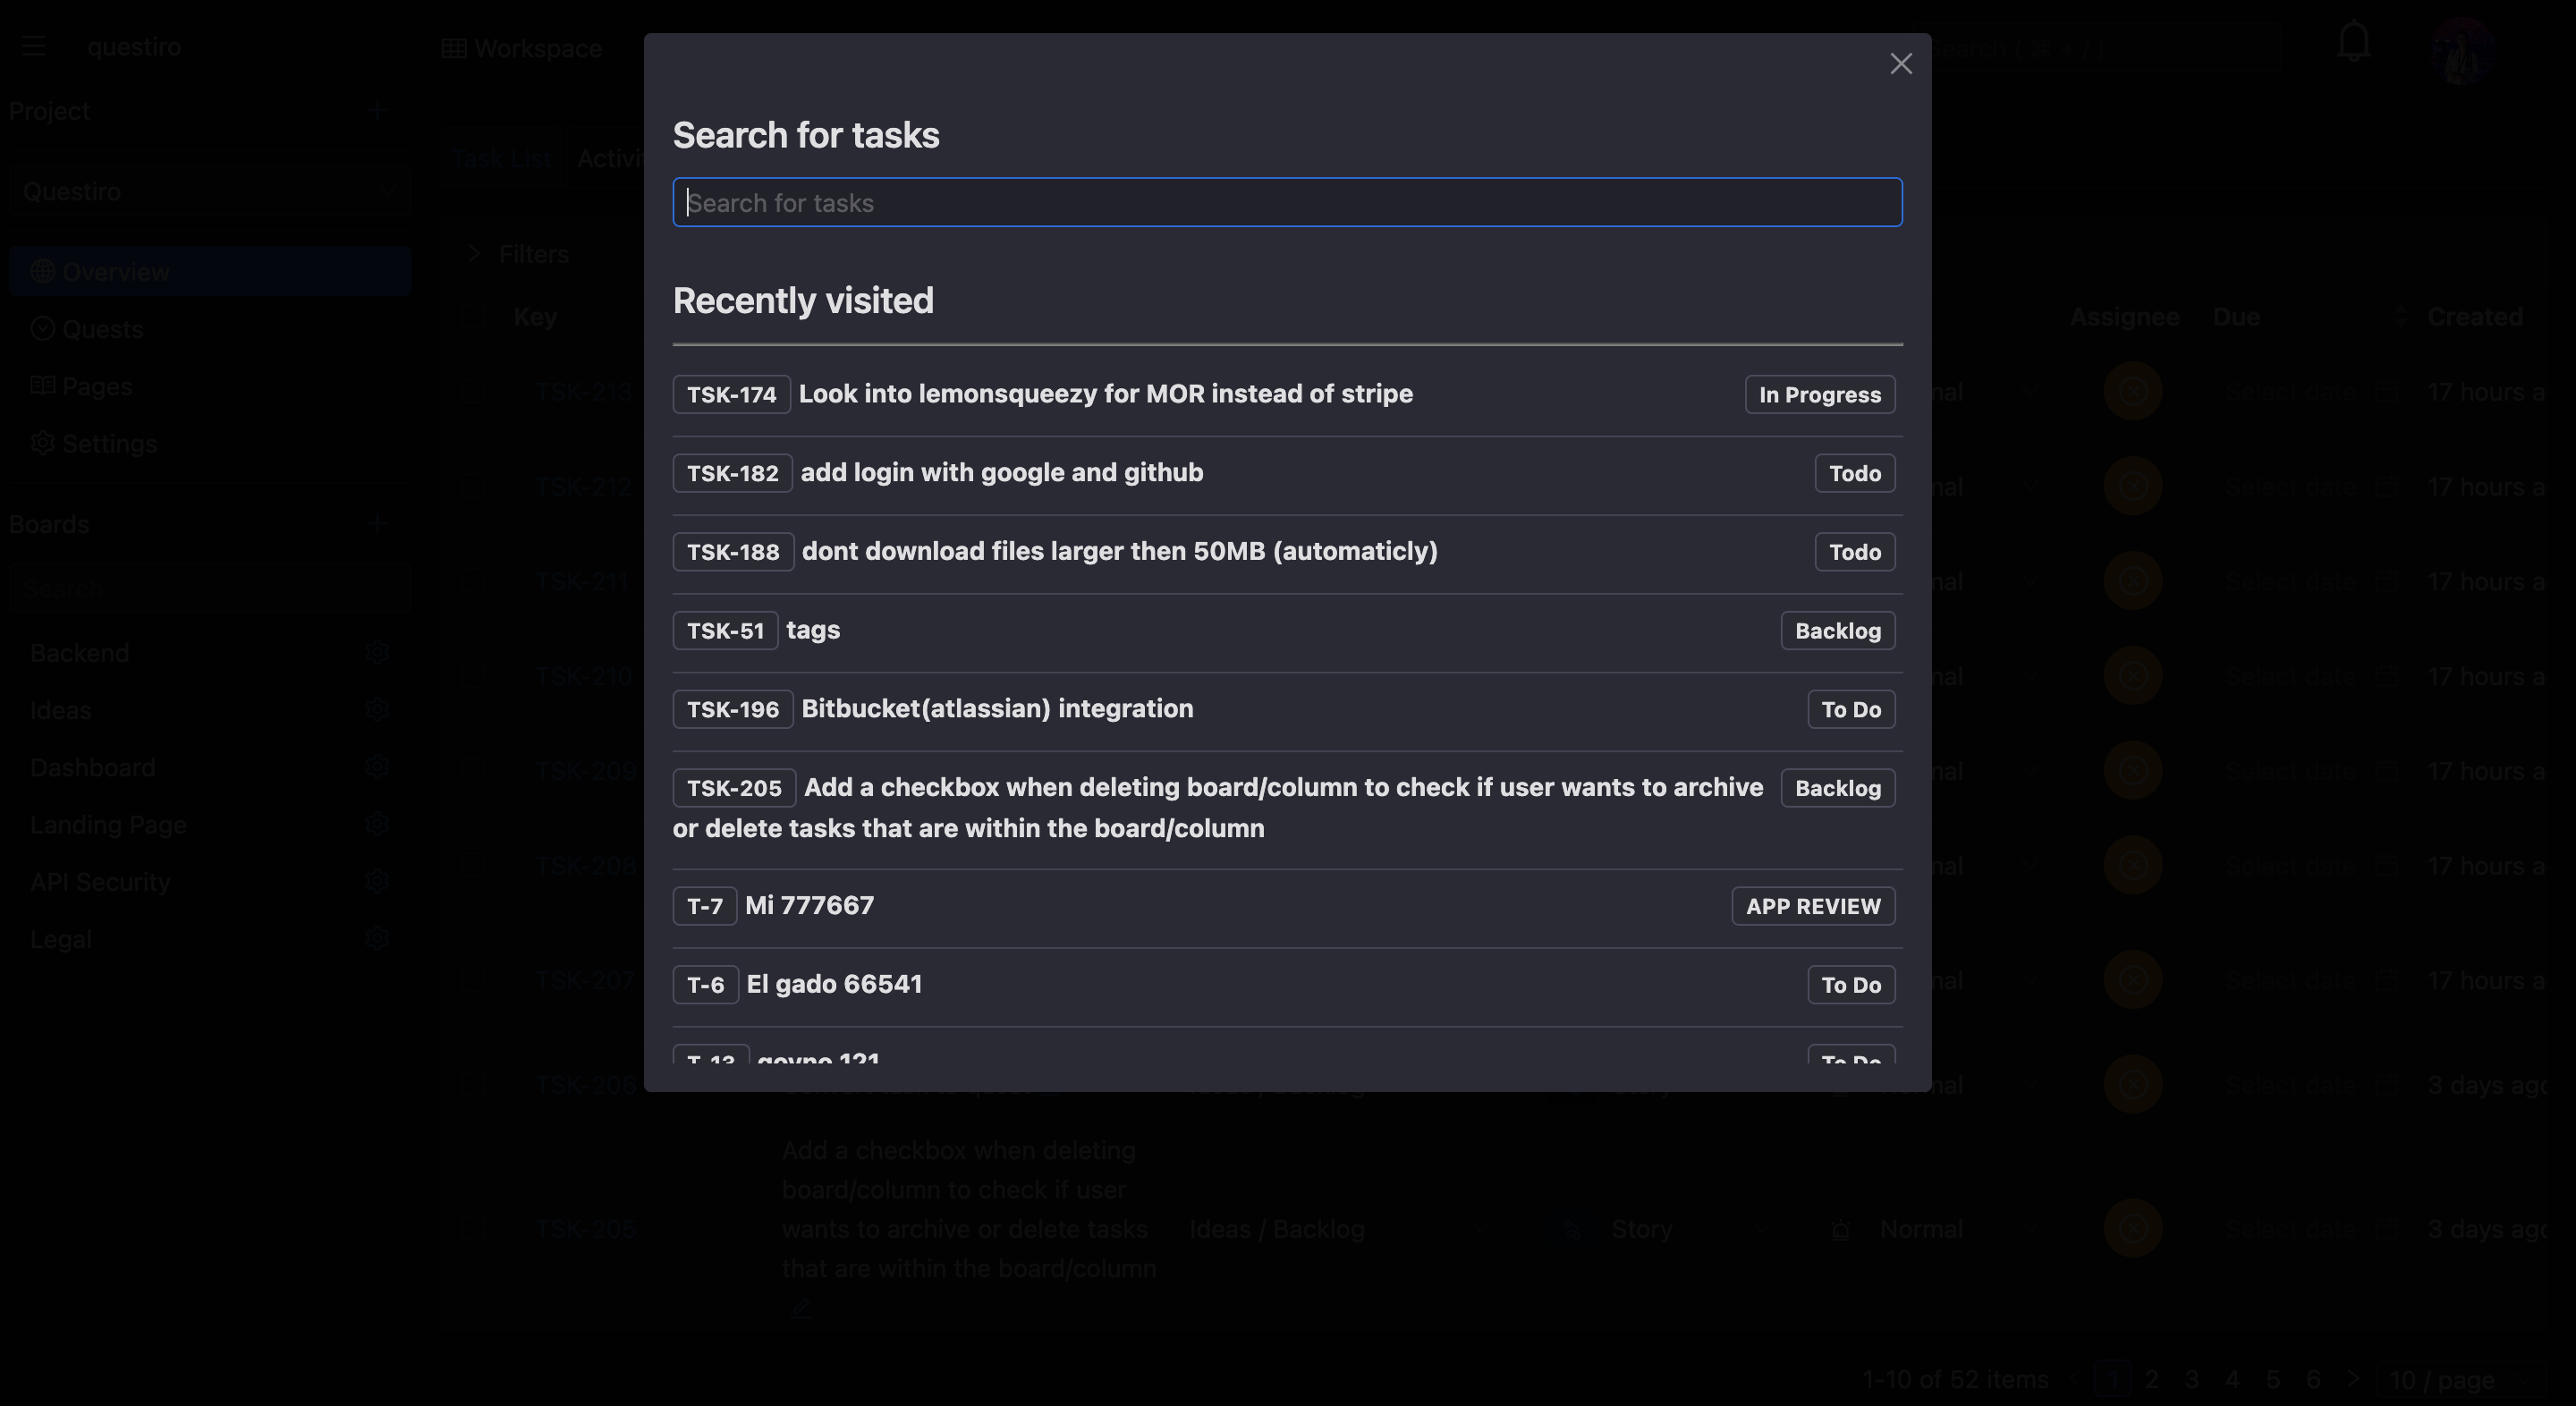This screenshot has height=1406, width=2576.
Task: Open settings gear for Backend board
Action: (x=377, y=653)
